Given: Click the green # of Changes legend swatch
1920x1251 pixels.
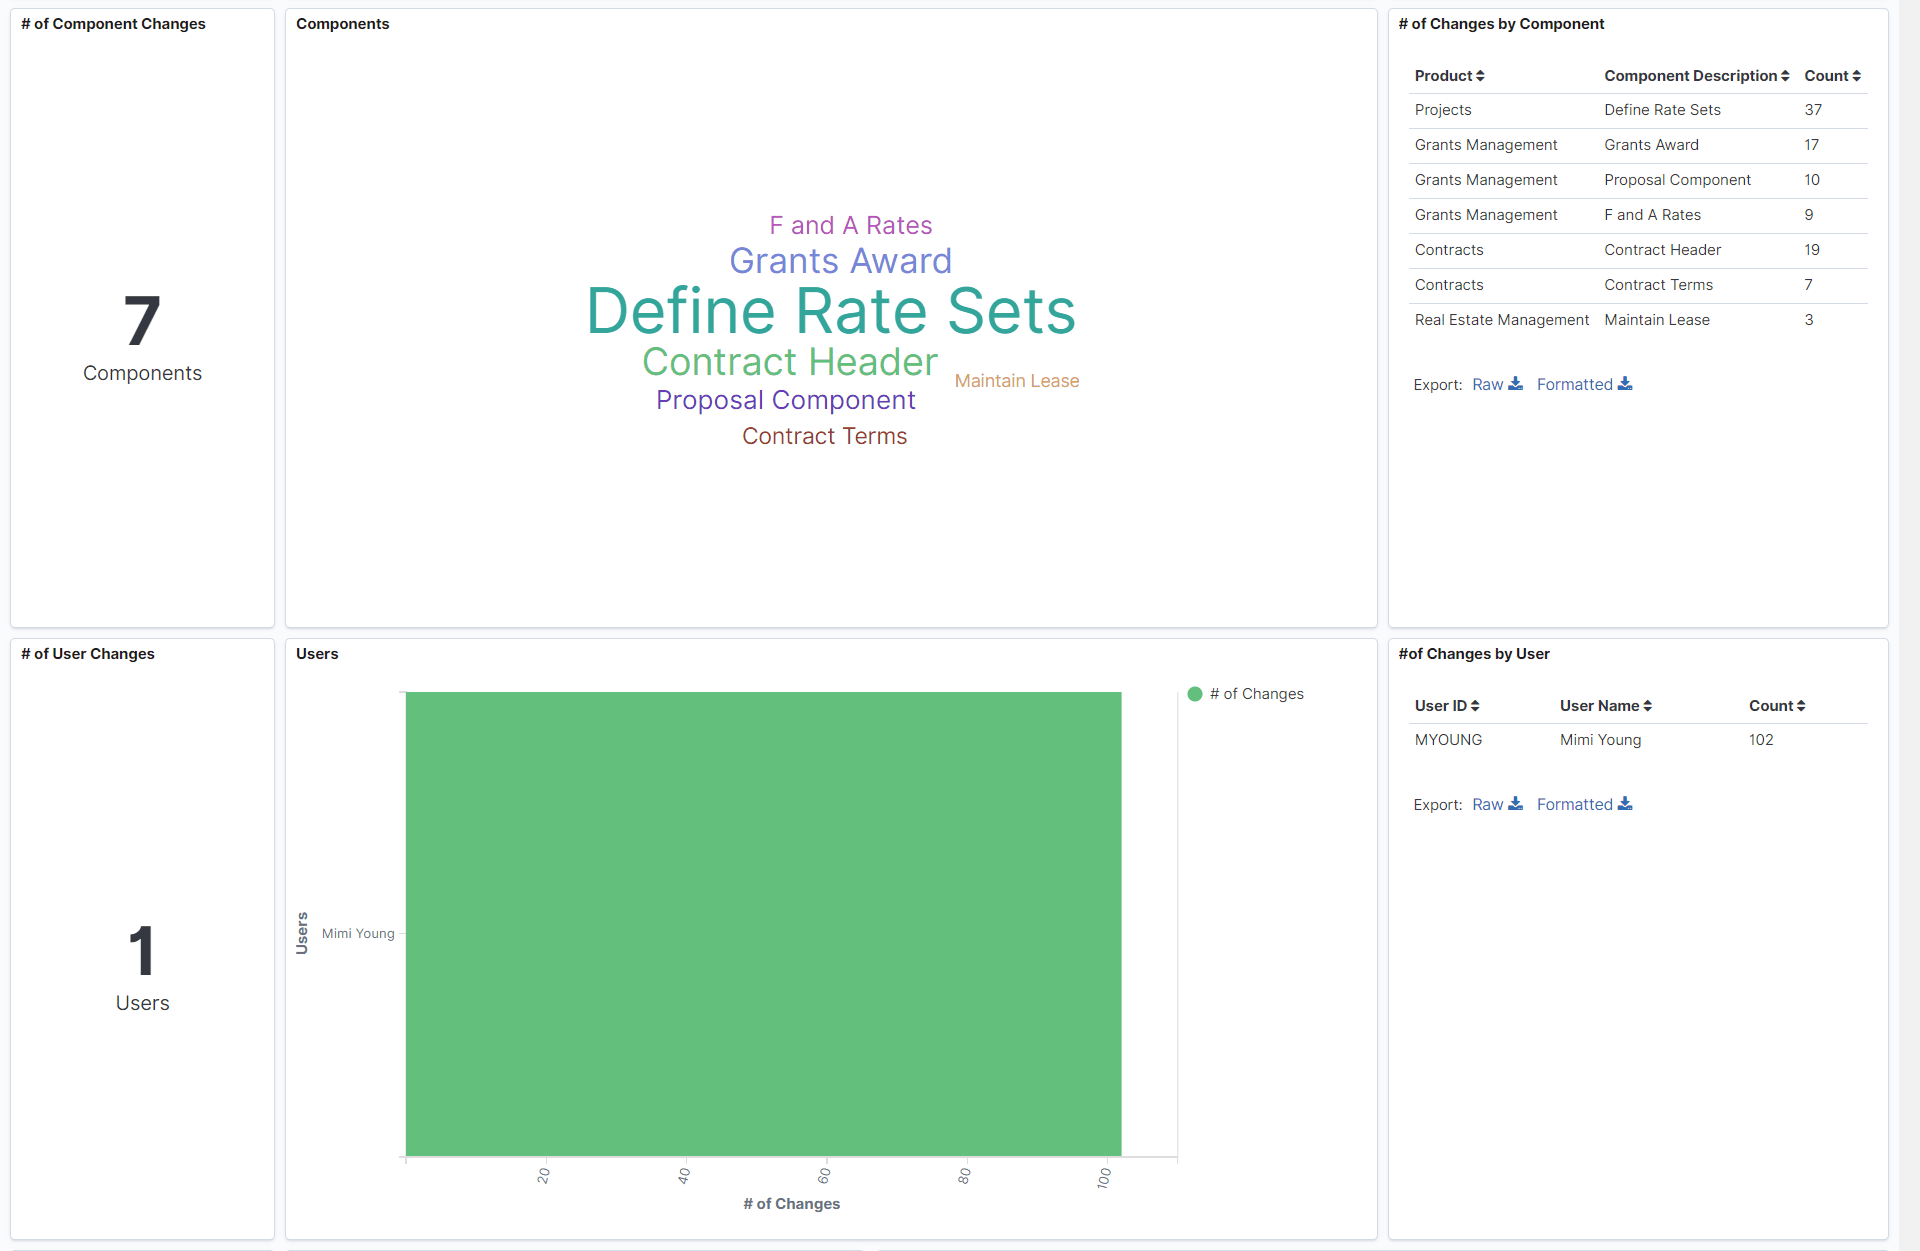Looking at the screenshot, I should tap(1195, 693).
